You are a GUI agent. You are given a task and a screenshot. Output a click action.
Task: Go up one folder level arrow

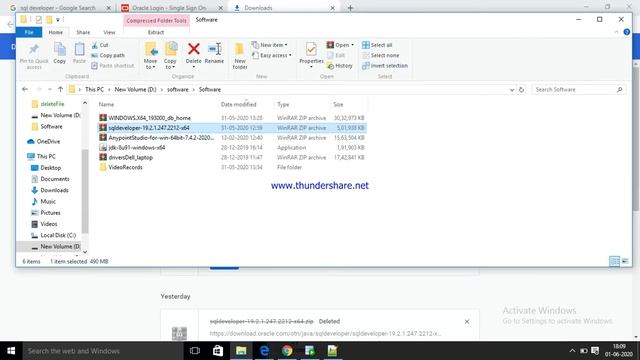click(60, 89)
